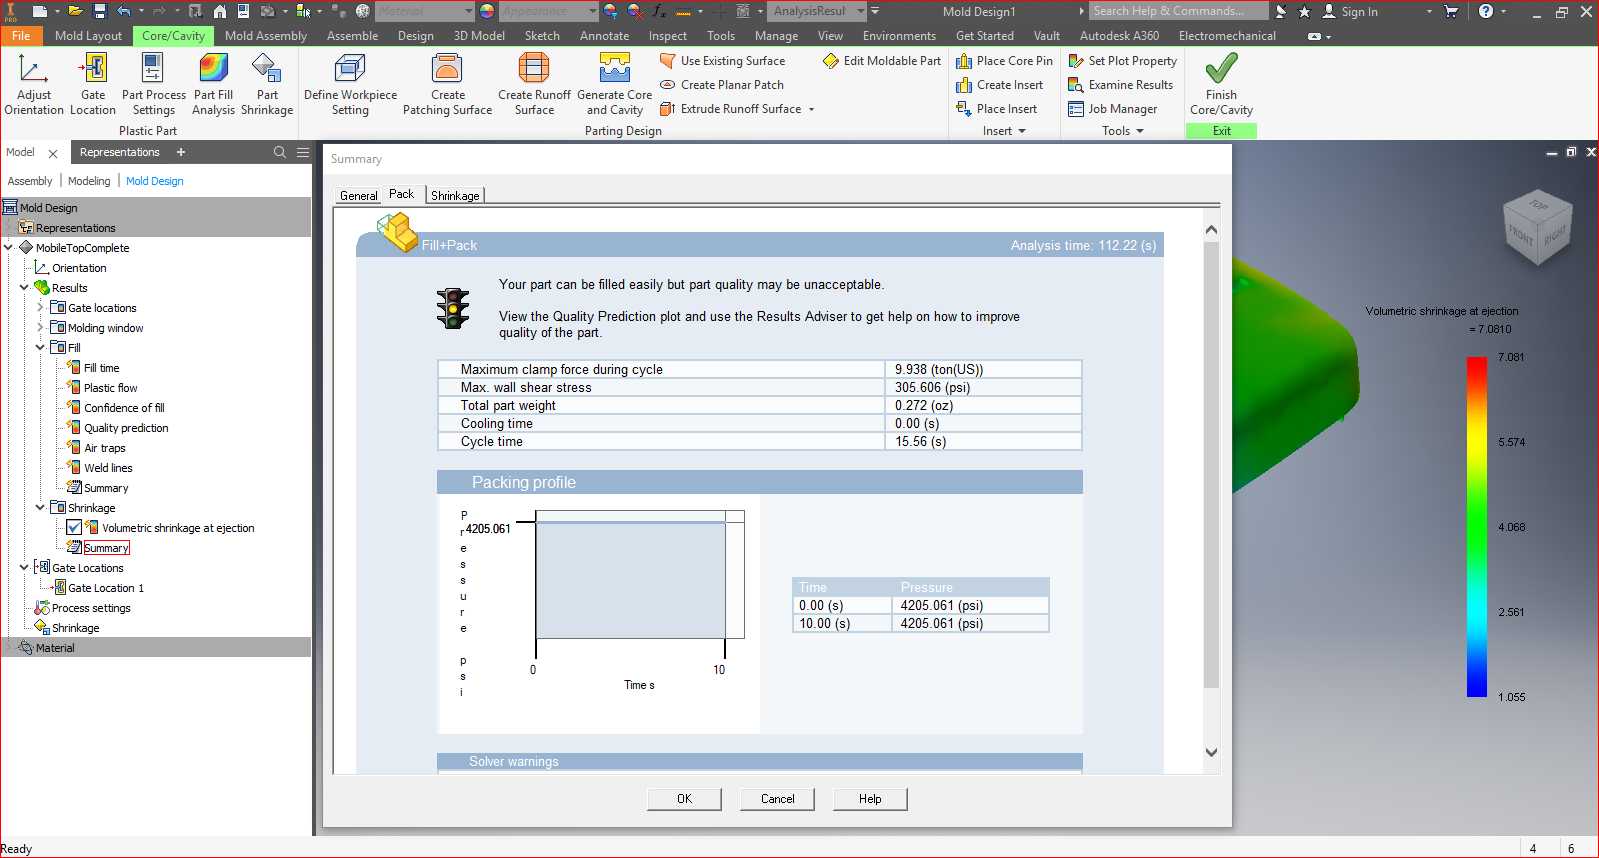This screenshot has height=858, width=1599.
Task: Click Cancel in the Summary dialog
Action: tap(777, 799)
